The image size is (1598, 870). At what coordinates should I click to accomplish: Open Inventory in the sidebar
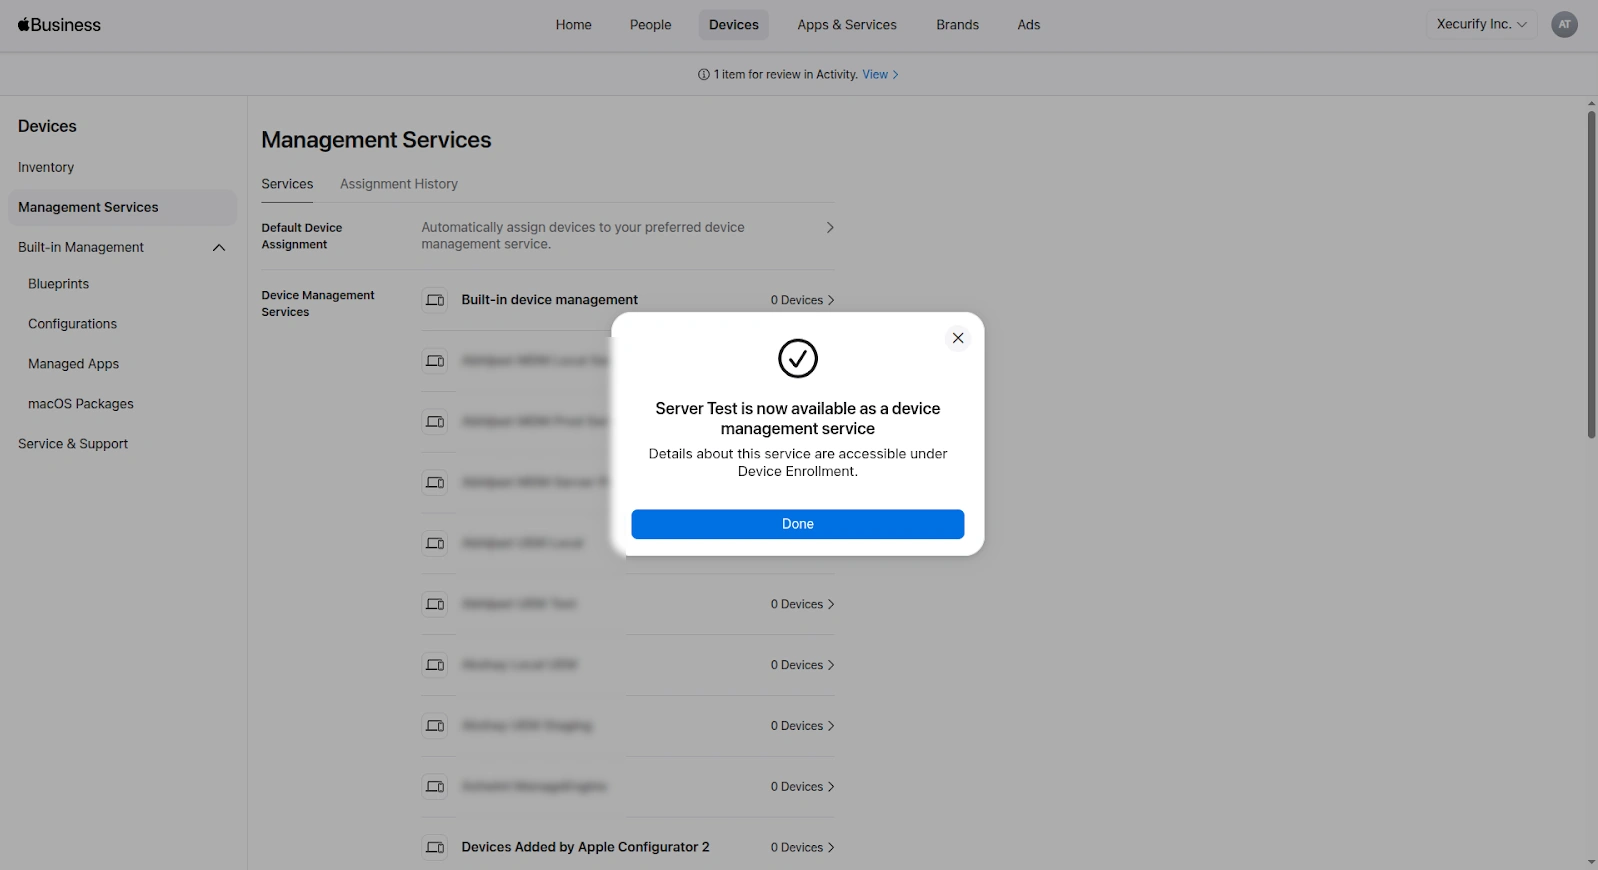coord(46,167)
